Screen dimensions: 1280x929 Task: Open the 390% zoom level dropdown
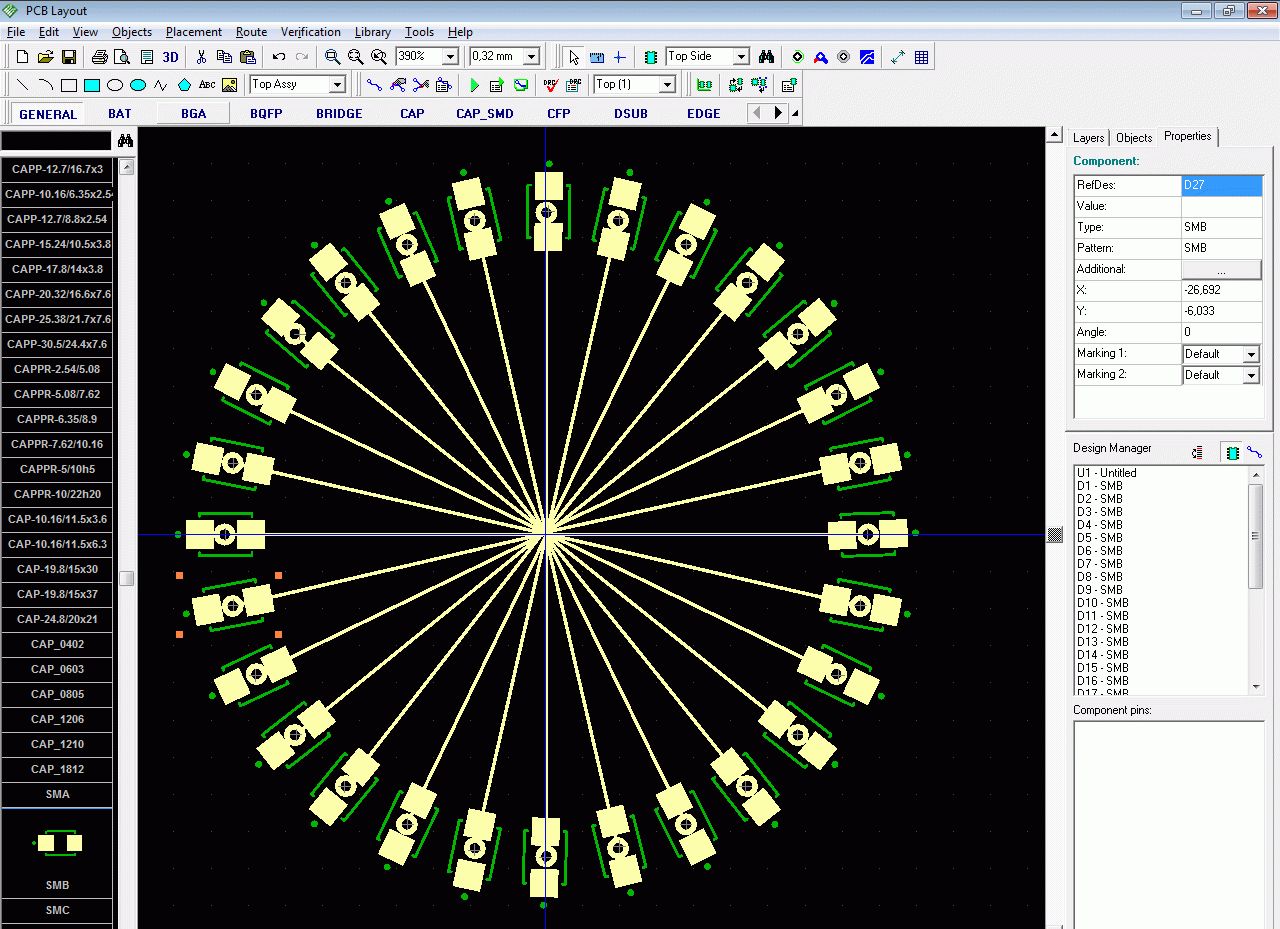click(x=450, y=57)
